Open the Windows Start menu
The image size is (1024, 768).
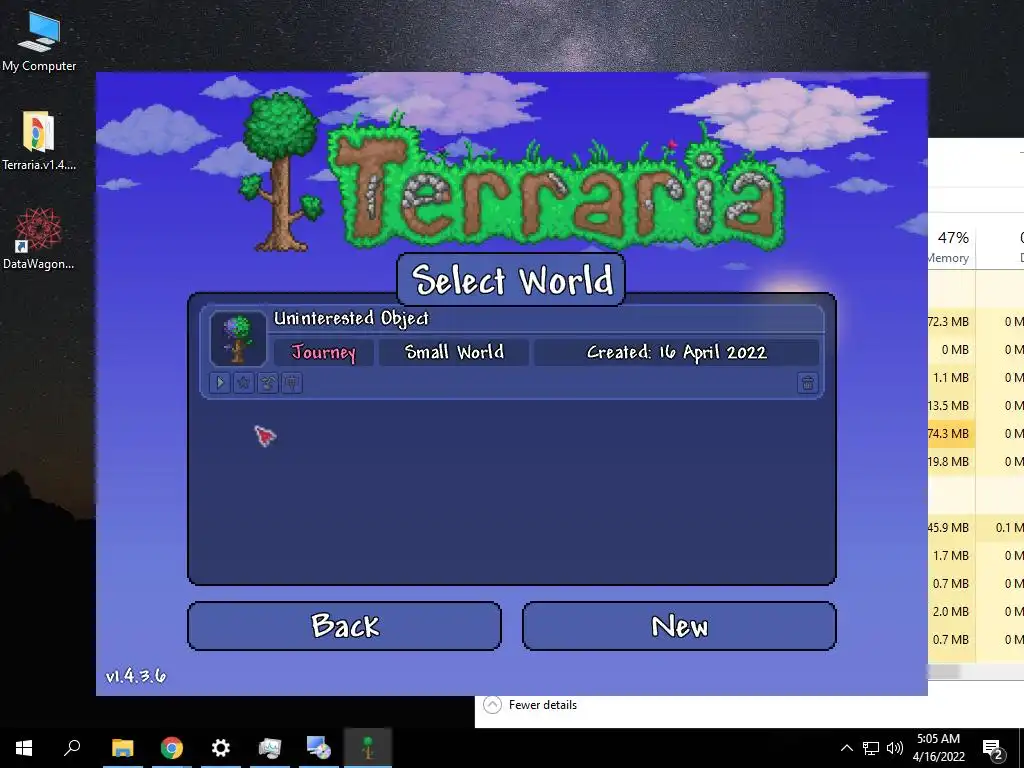coord(24,748)
